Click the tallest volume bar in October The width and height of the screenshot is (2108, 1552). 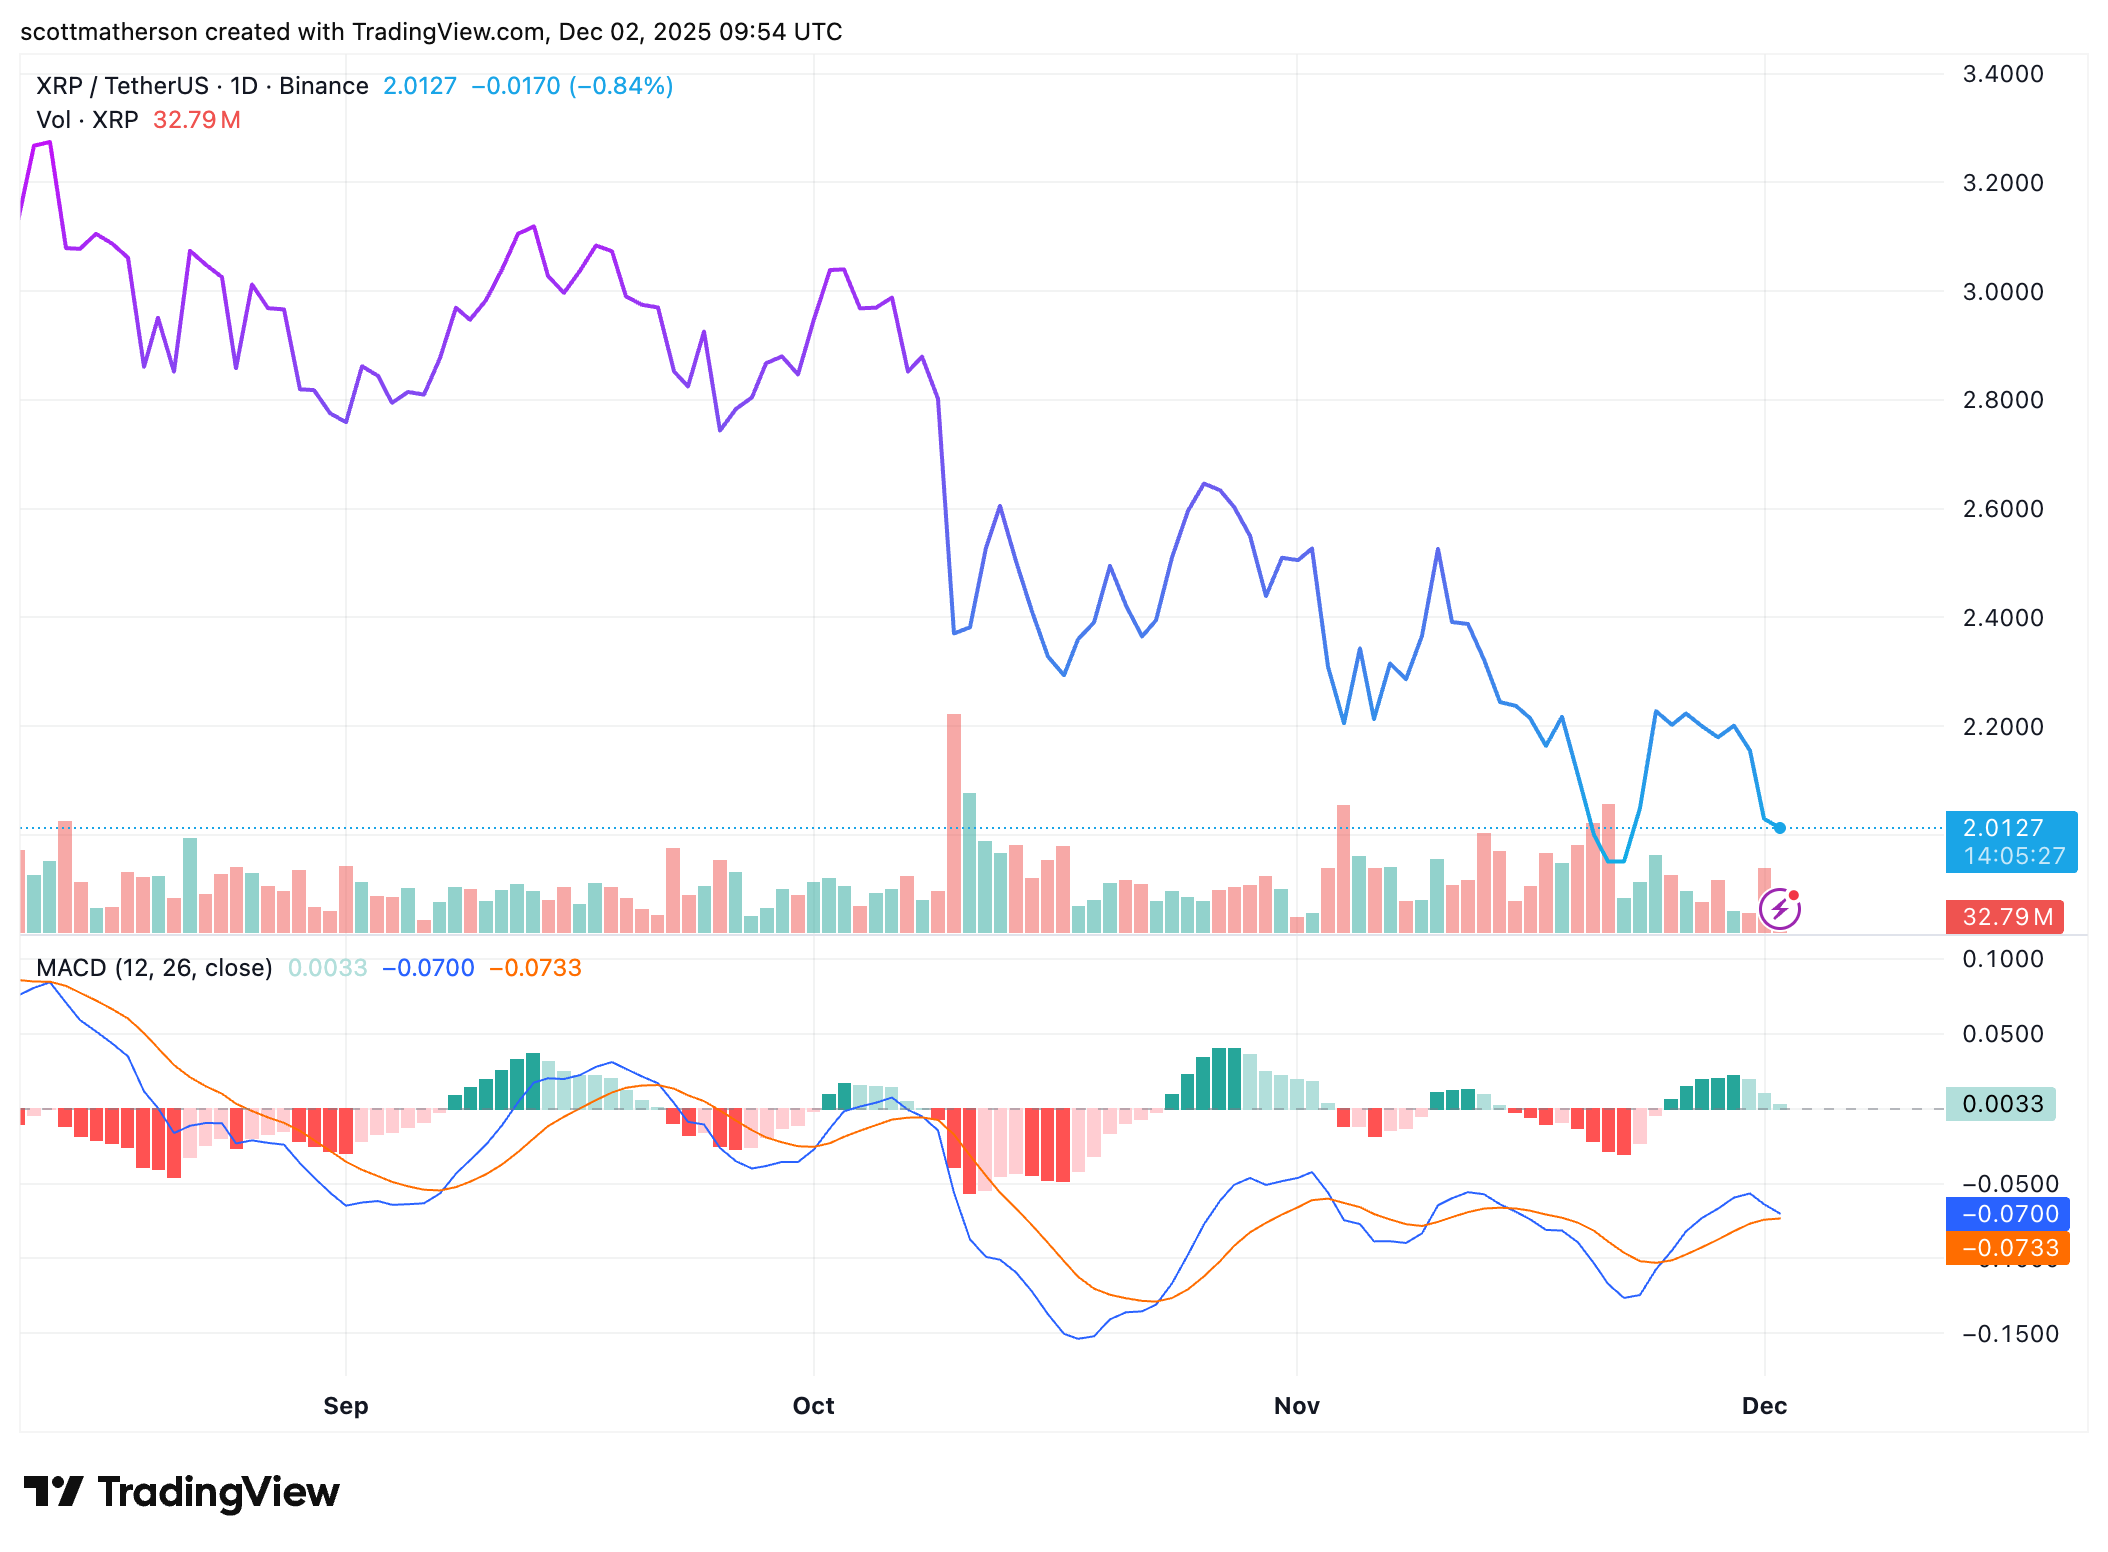pyautogui.click(x=954, y=822)
